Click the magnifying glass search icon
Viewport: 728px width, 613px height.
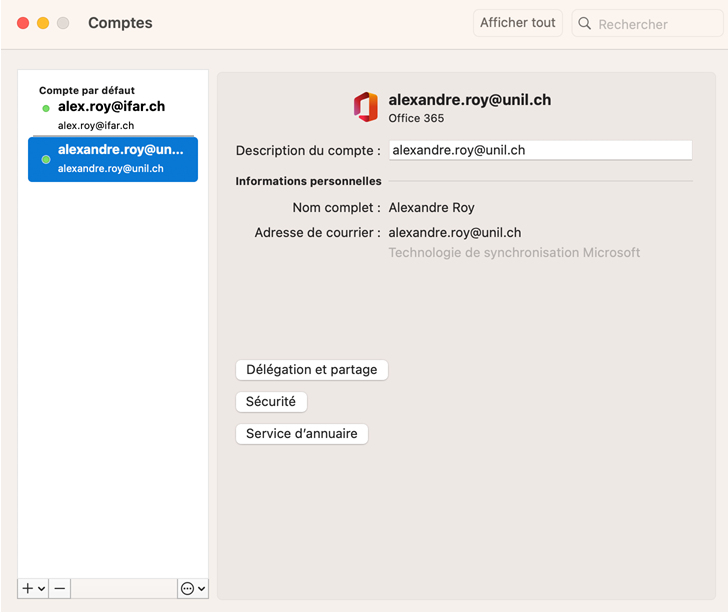(x=585, y=24)
